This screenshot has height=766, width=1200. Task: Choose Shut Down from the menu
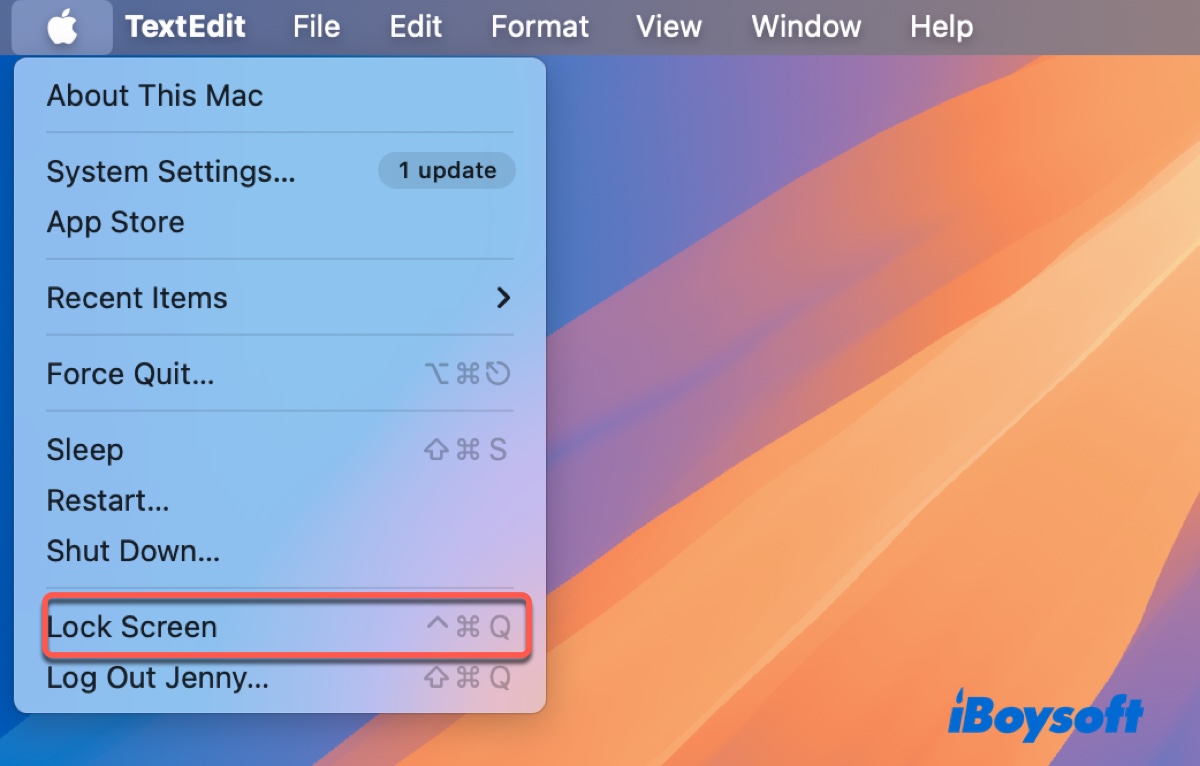click(280, 551)
